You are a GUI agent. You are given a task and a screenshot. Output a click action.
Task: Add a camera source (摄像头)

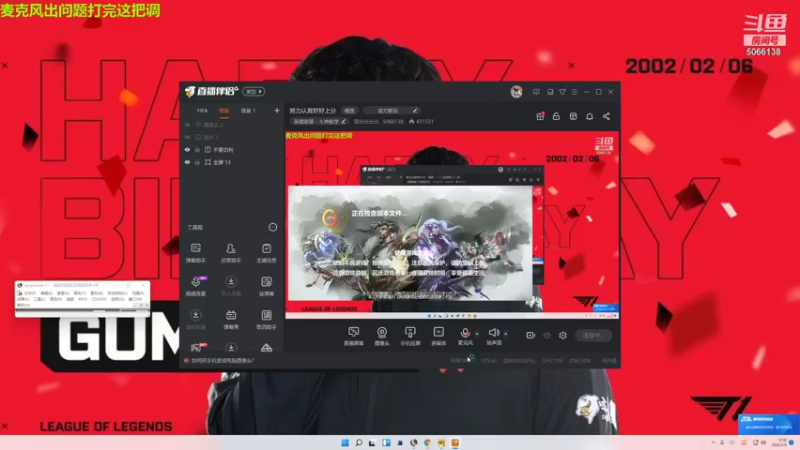382,336
